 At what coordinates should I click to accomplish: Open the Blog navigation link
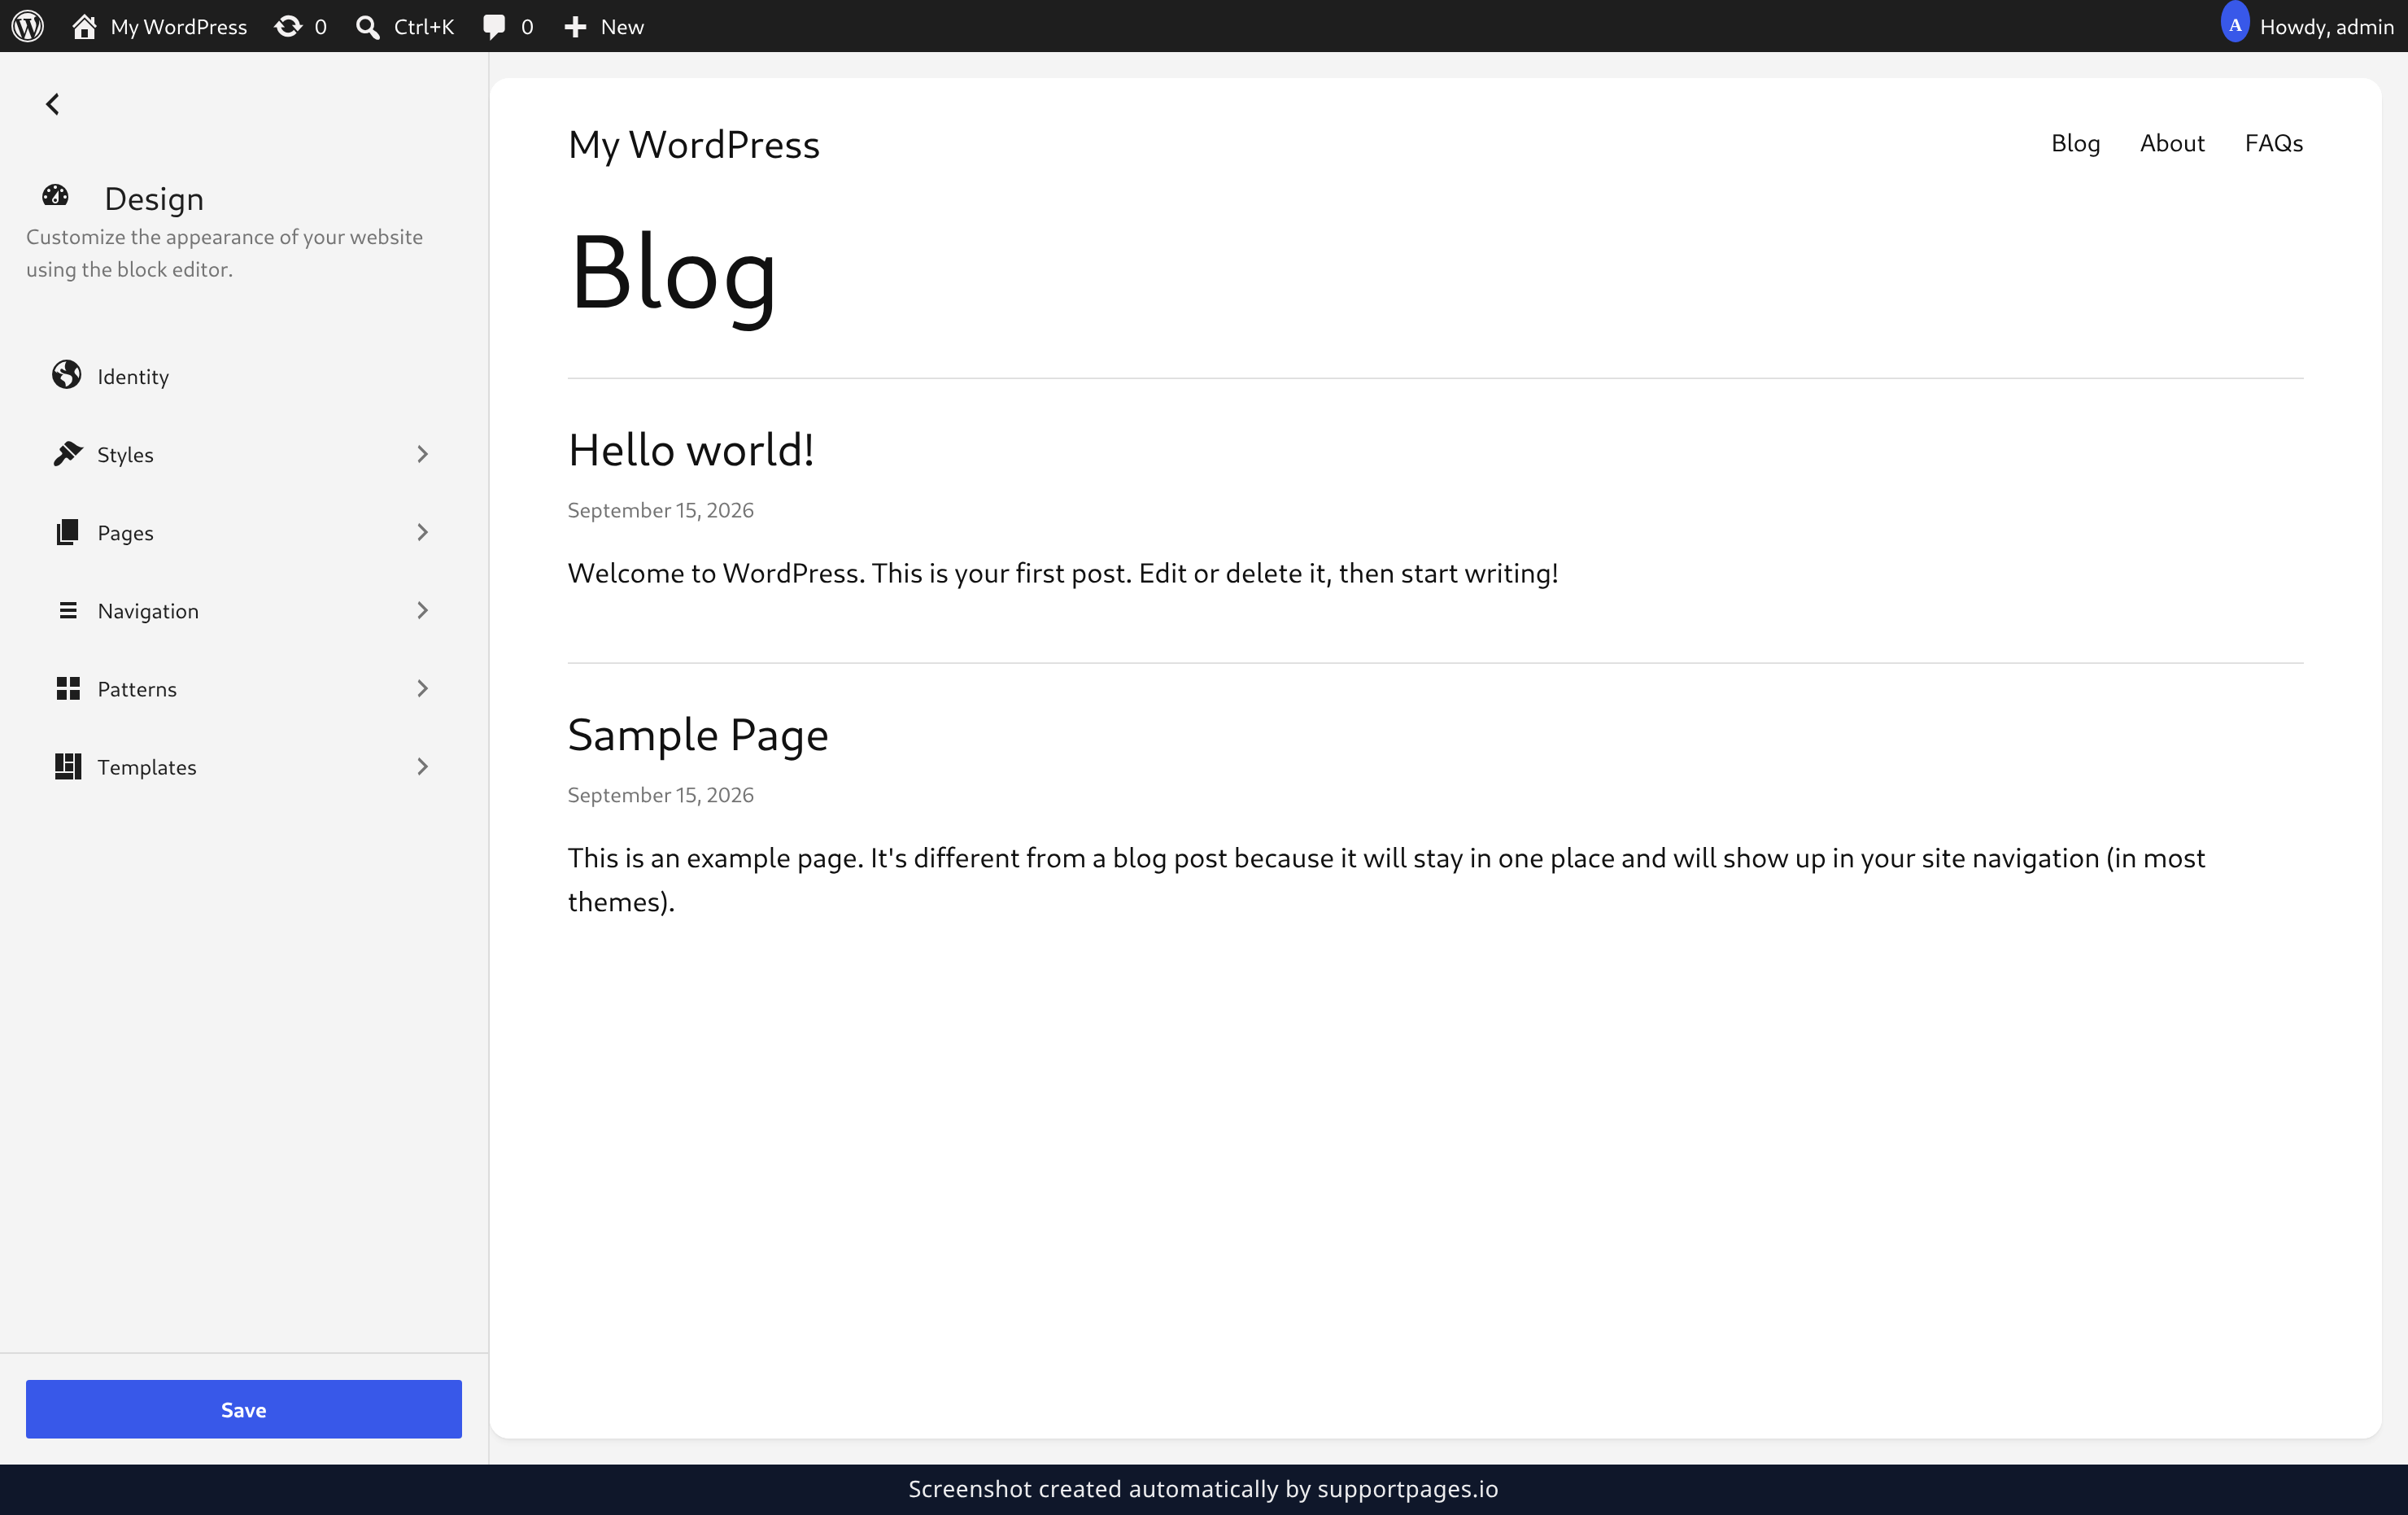click(x=2075, y=143)
